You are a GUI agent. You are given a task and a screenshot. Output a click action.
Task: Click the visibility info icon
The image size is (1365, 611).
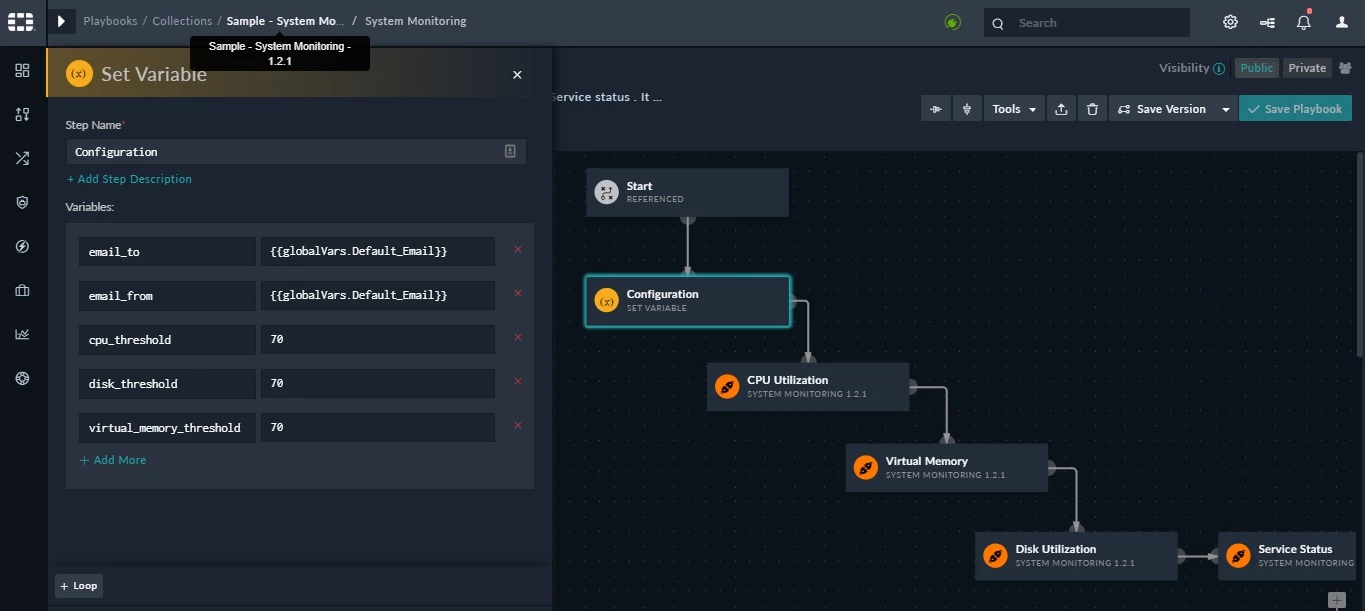(x=1219, y=69)
